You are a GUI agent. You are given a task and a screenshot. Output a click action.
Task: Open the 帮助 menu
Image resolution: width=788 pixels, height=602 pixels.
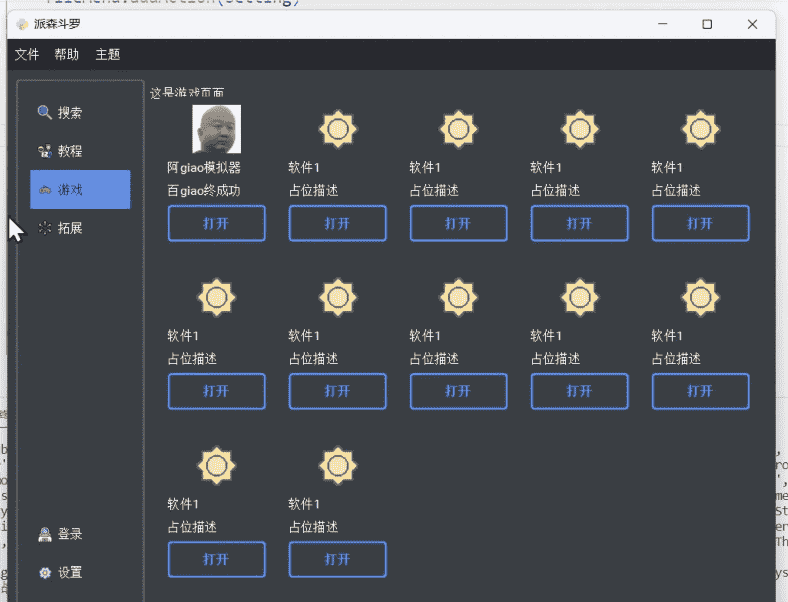click(x=67, y=54)
